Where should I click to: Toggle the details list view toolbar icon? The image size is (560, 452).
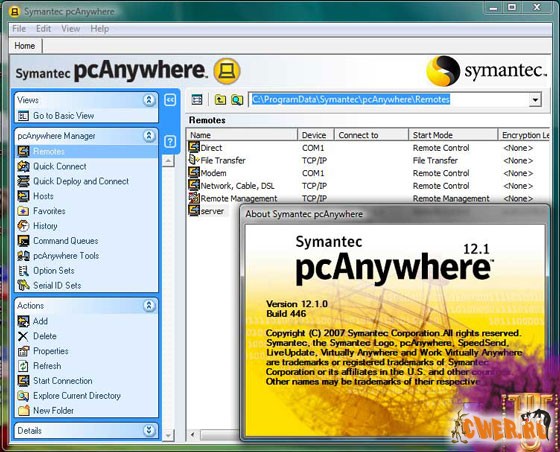(x=197, y=100)
